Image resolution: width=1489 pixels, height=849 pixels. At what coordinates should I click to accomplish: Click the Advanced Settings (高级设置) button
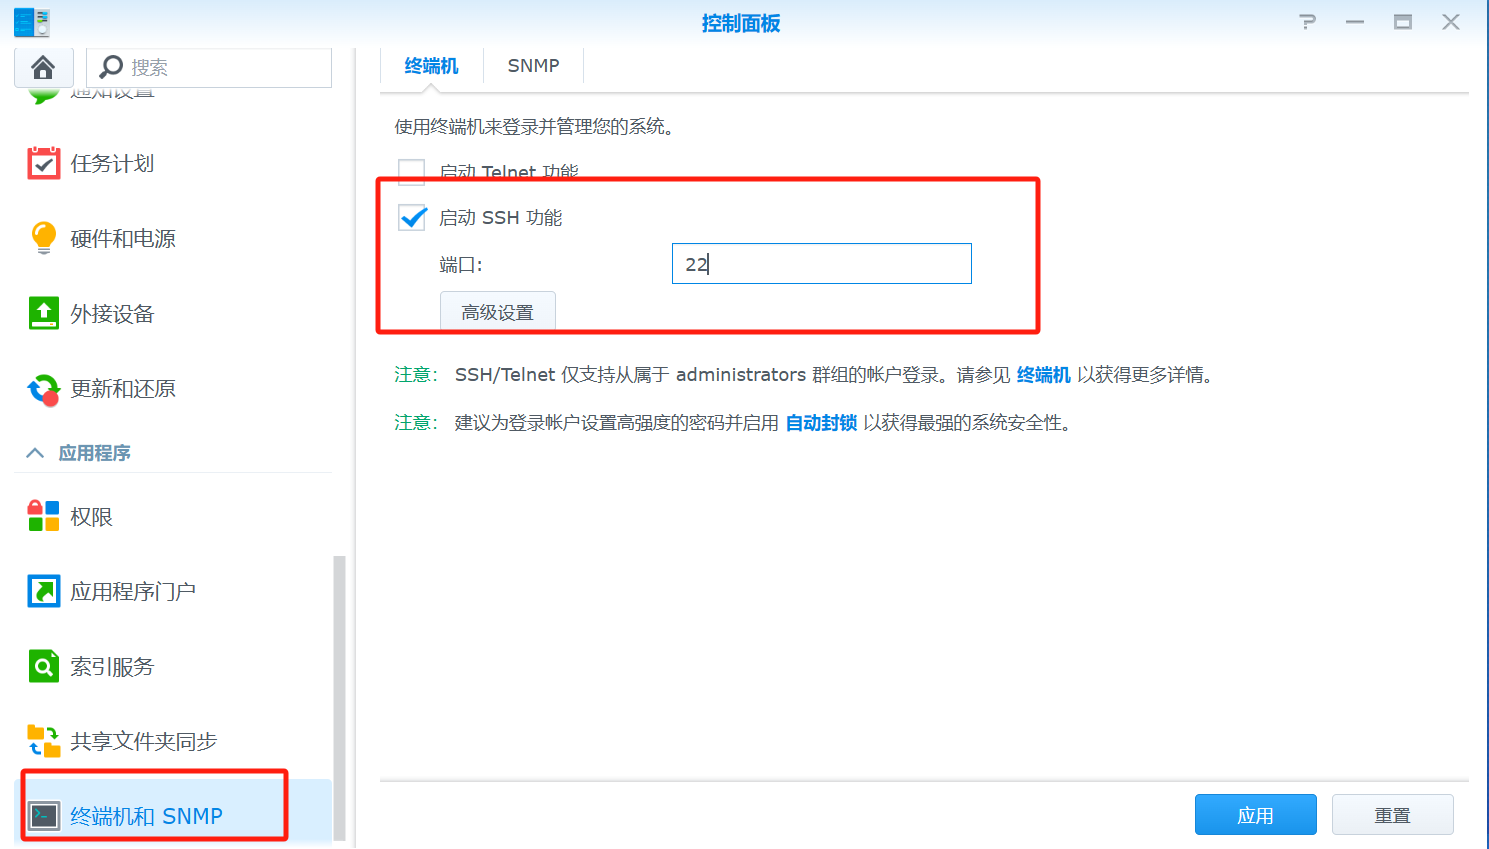click(x=497, y=312)
